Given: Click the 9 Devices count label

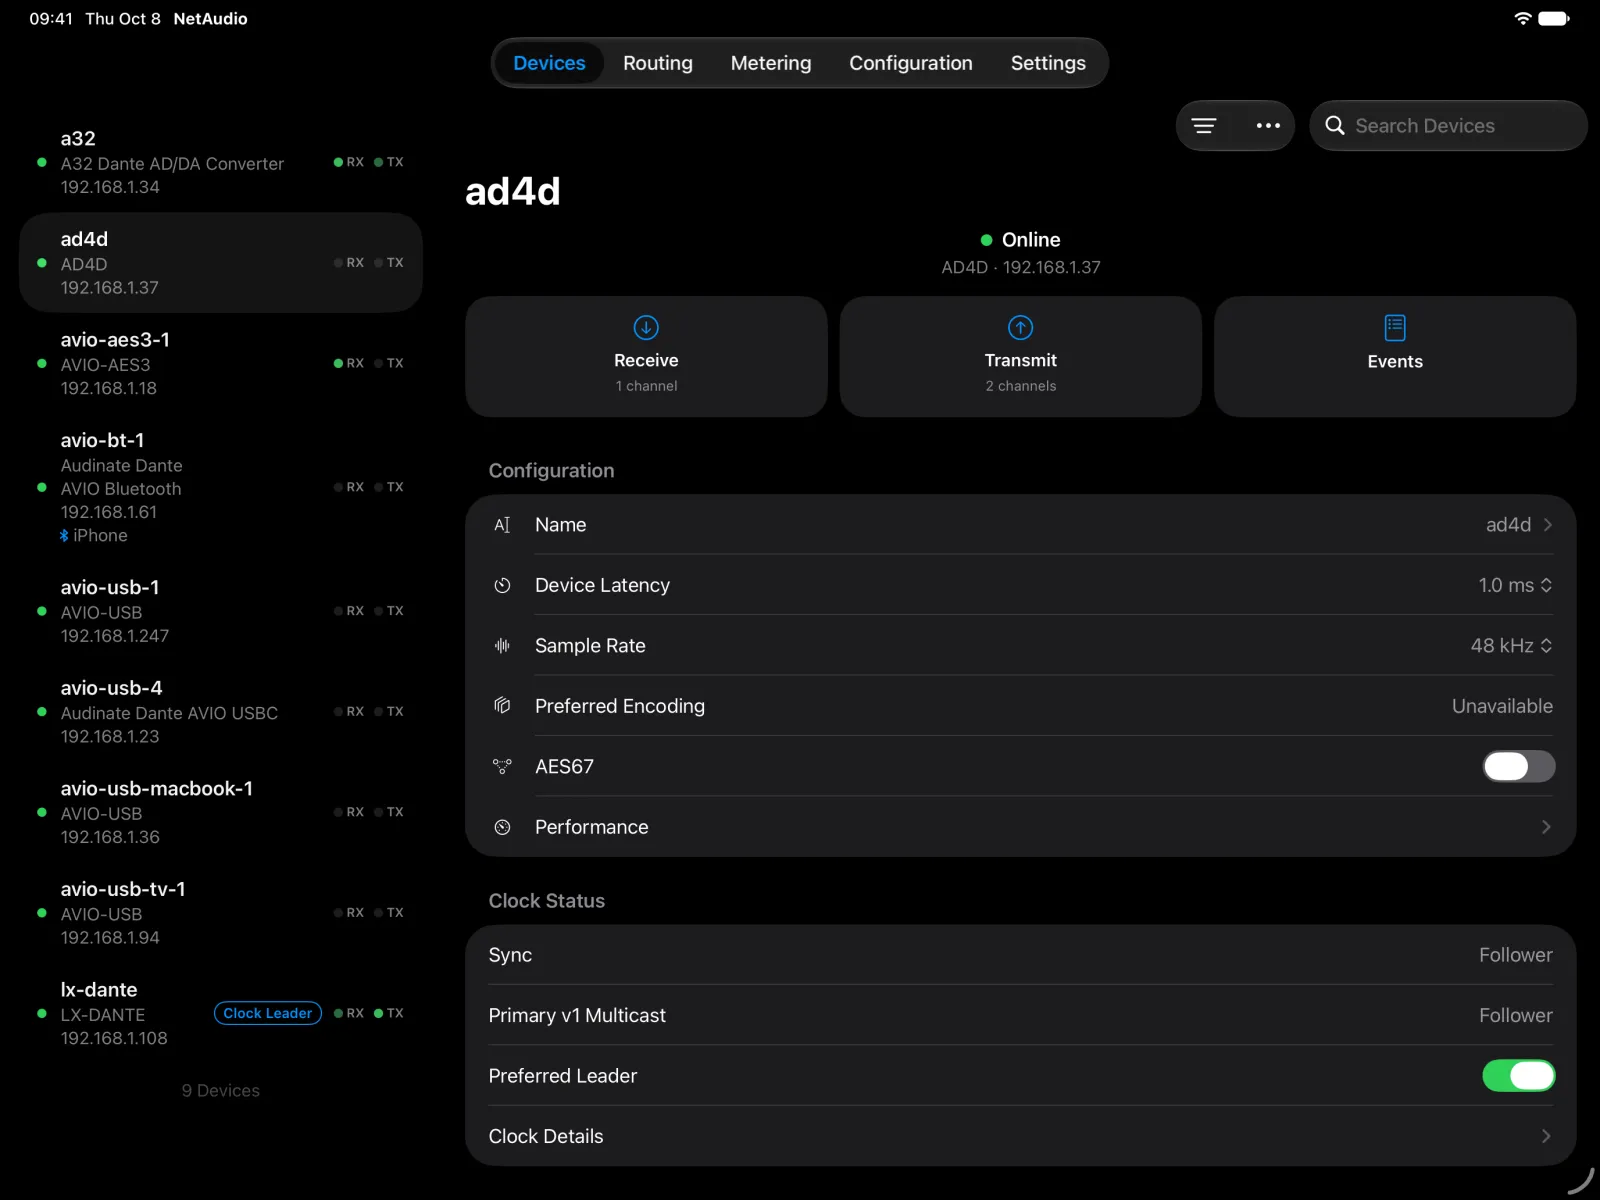Looking at the screenshot, I should click(x=221, y=1091).
